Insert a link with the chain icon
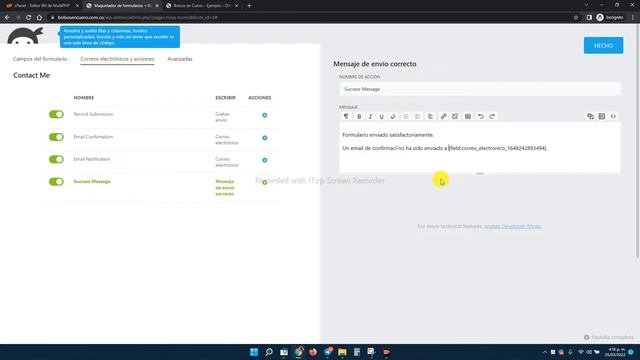This screenshot has height=360, width=640. (444, 116)
